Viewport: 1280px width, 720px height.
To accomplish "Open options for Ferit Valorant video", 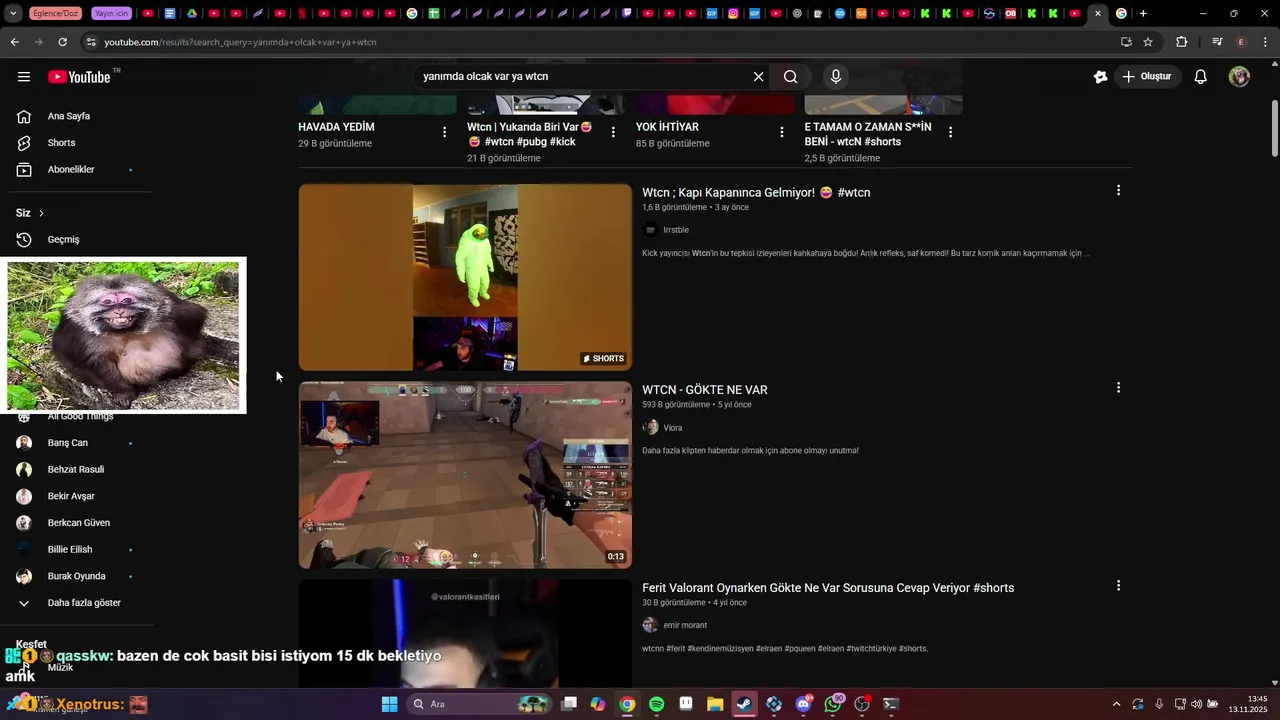I will tap(1118, 586).
